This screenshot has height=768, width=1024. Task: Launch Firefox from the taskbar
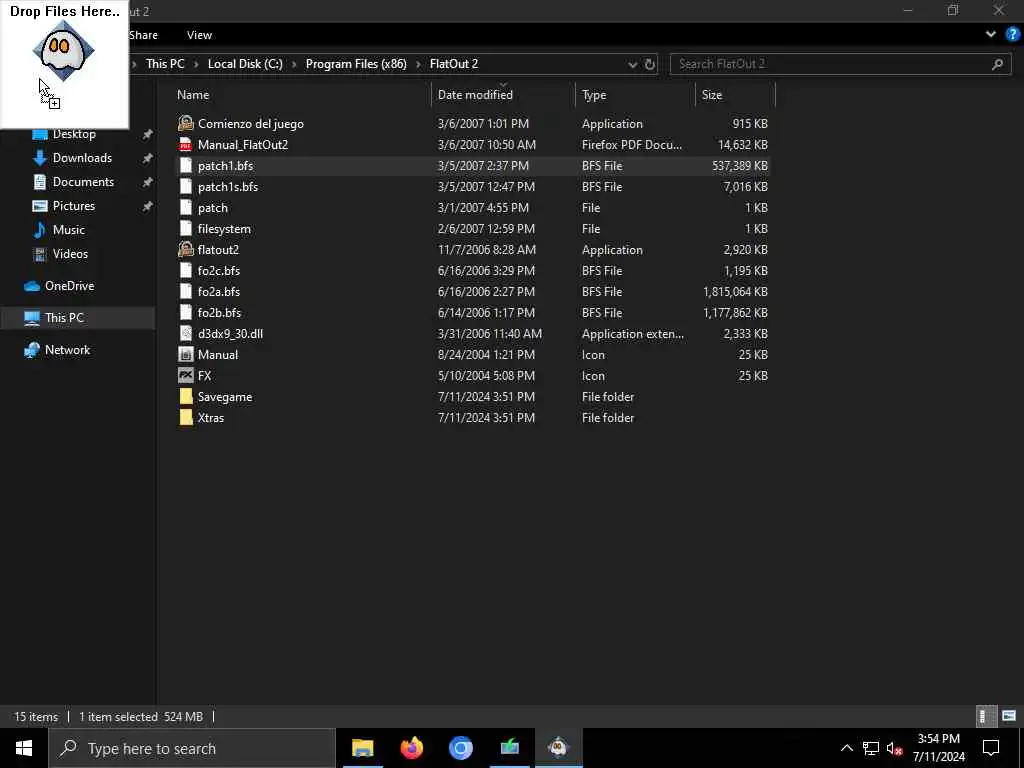coord(411,748)
